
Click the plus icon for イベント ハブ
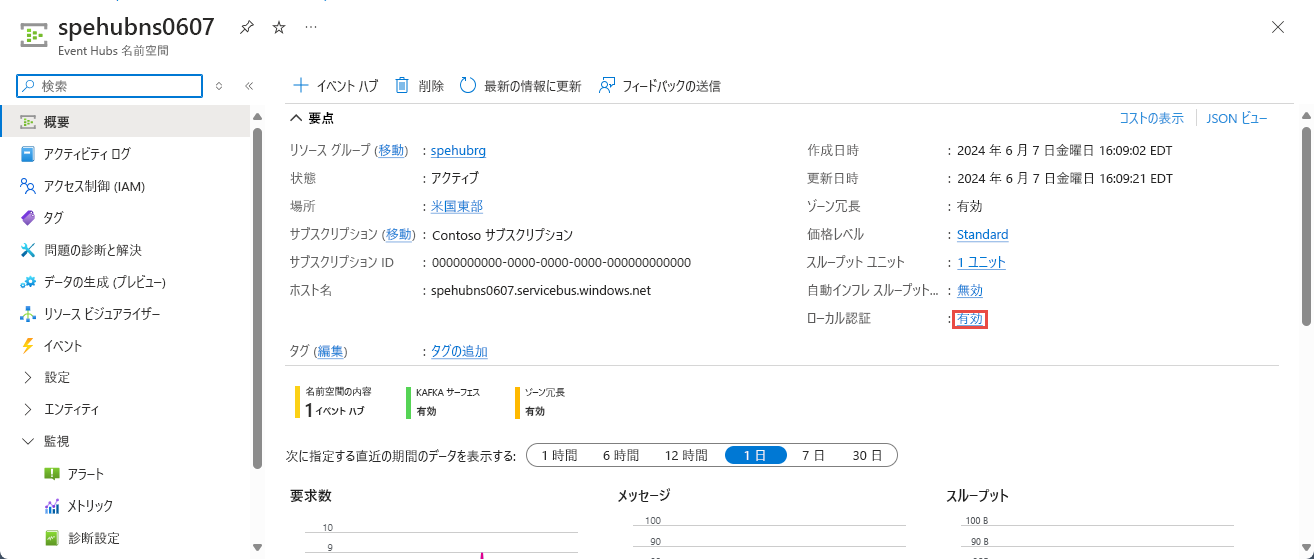pyautogui.click(x=300, y=86)
